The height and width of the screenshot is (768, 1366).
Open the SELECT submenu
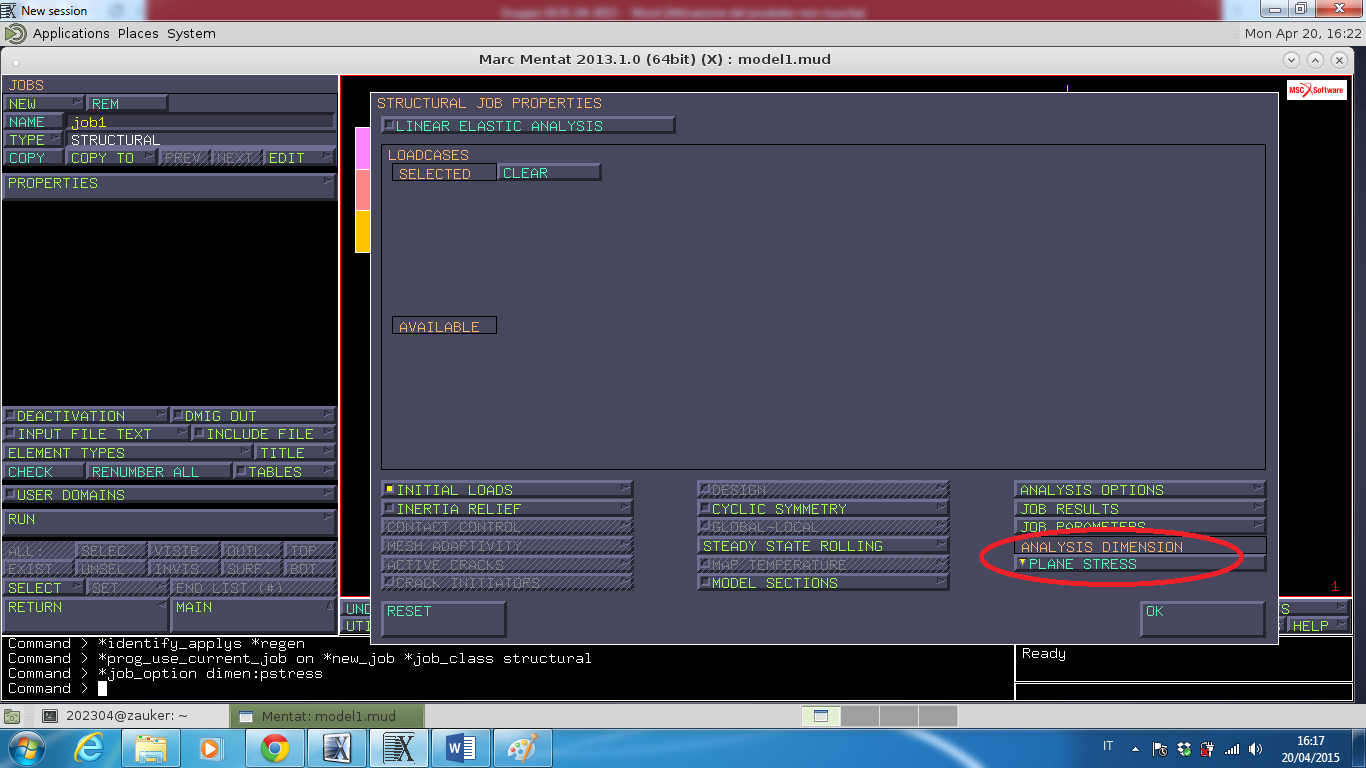[43, 588]
